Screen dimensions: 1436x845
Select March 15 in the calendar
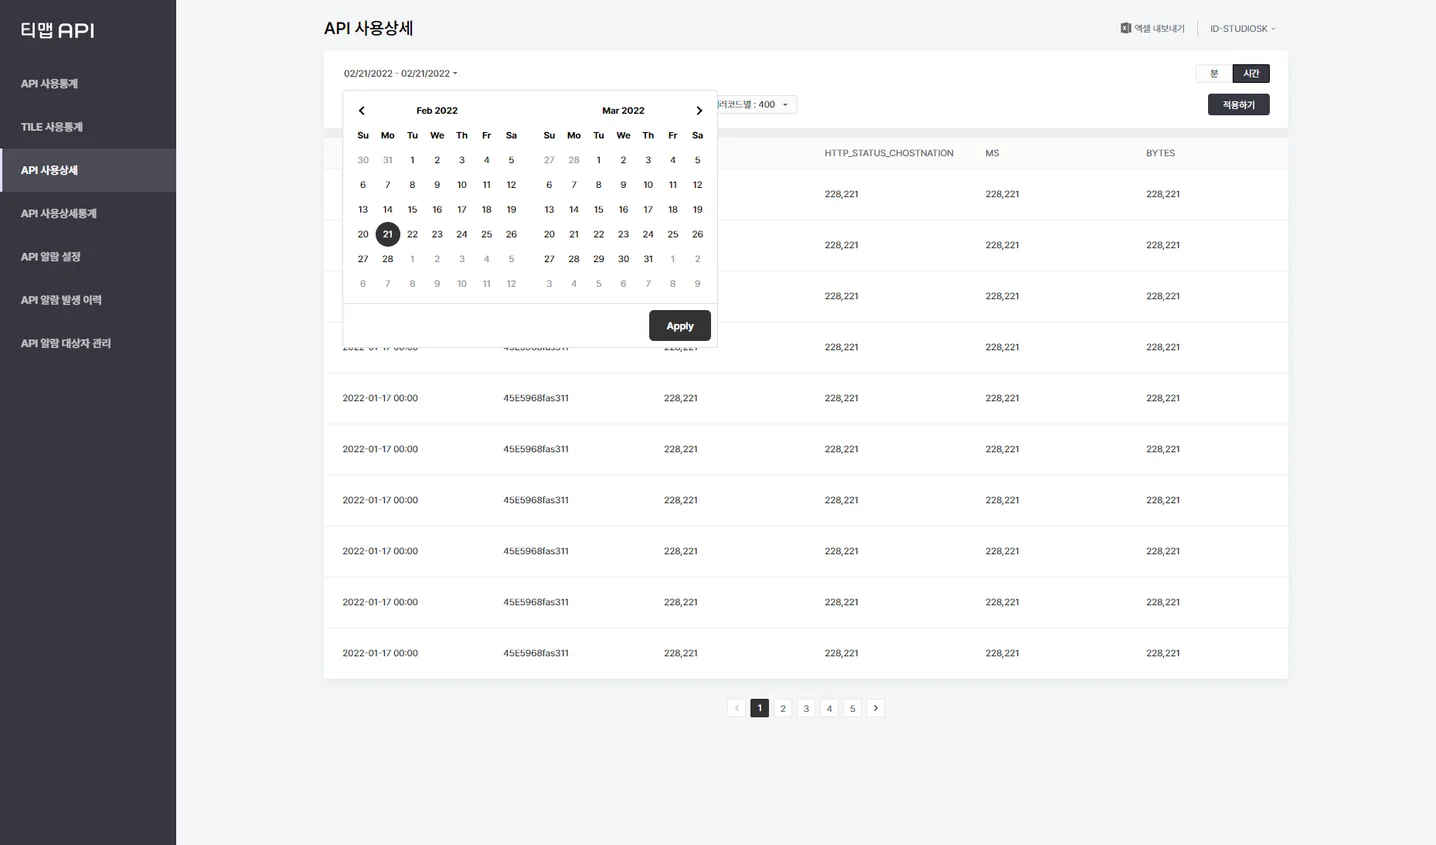pos(598,209)
